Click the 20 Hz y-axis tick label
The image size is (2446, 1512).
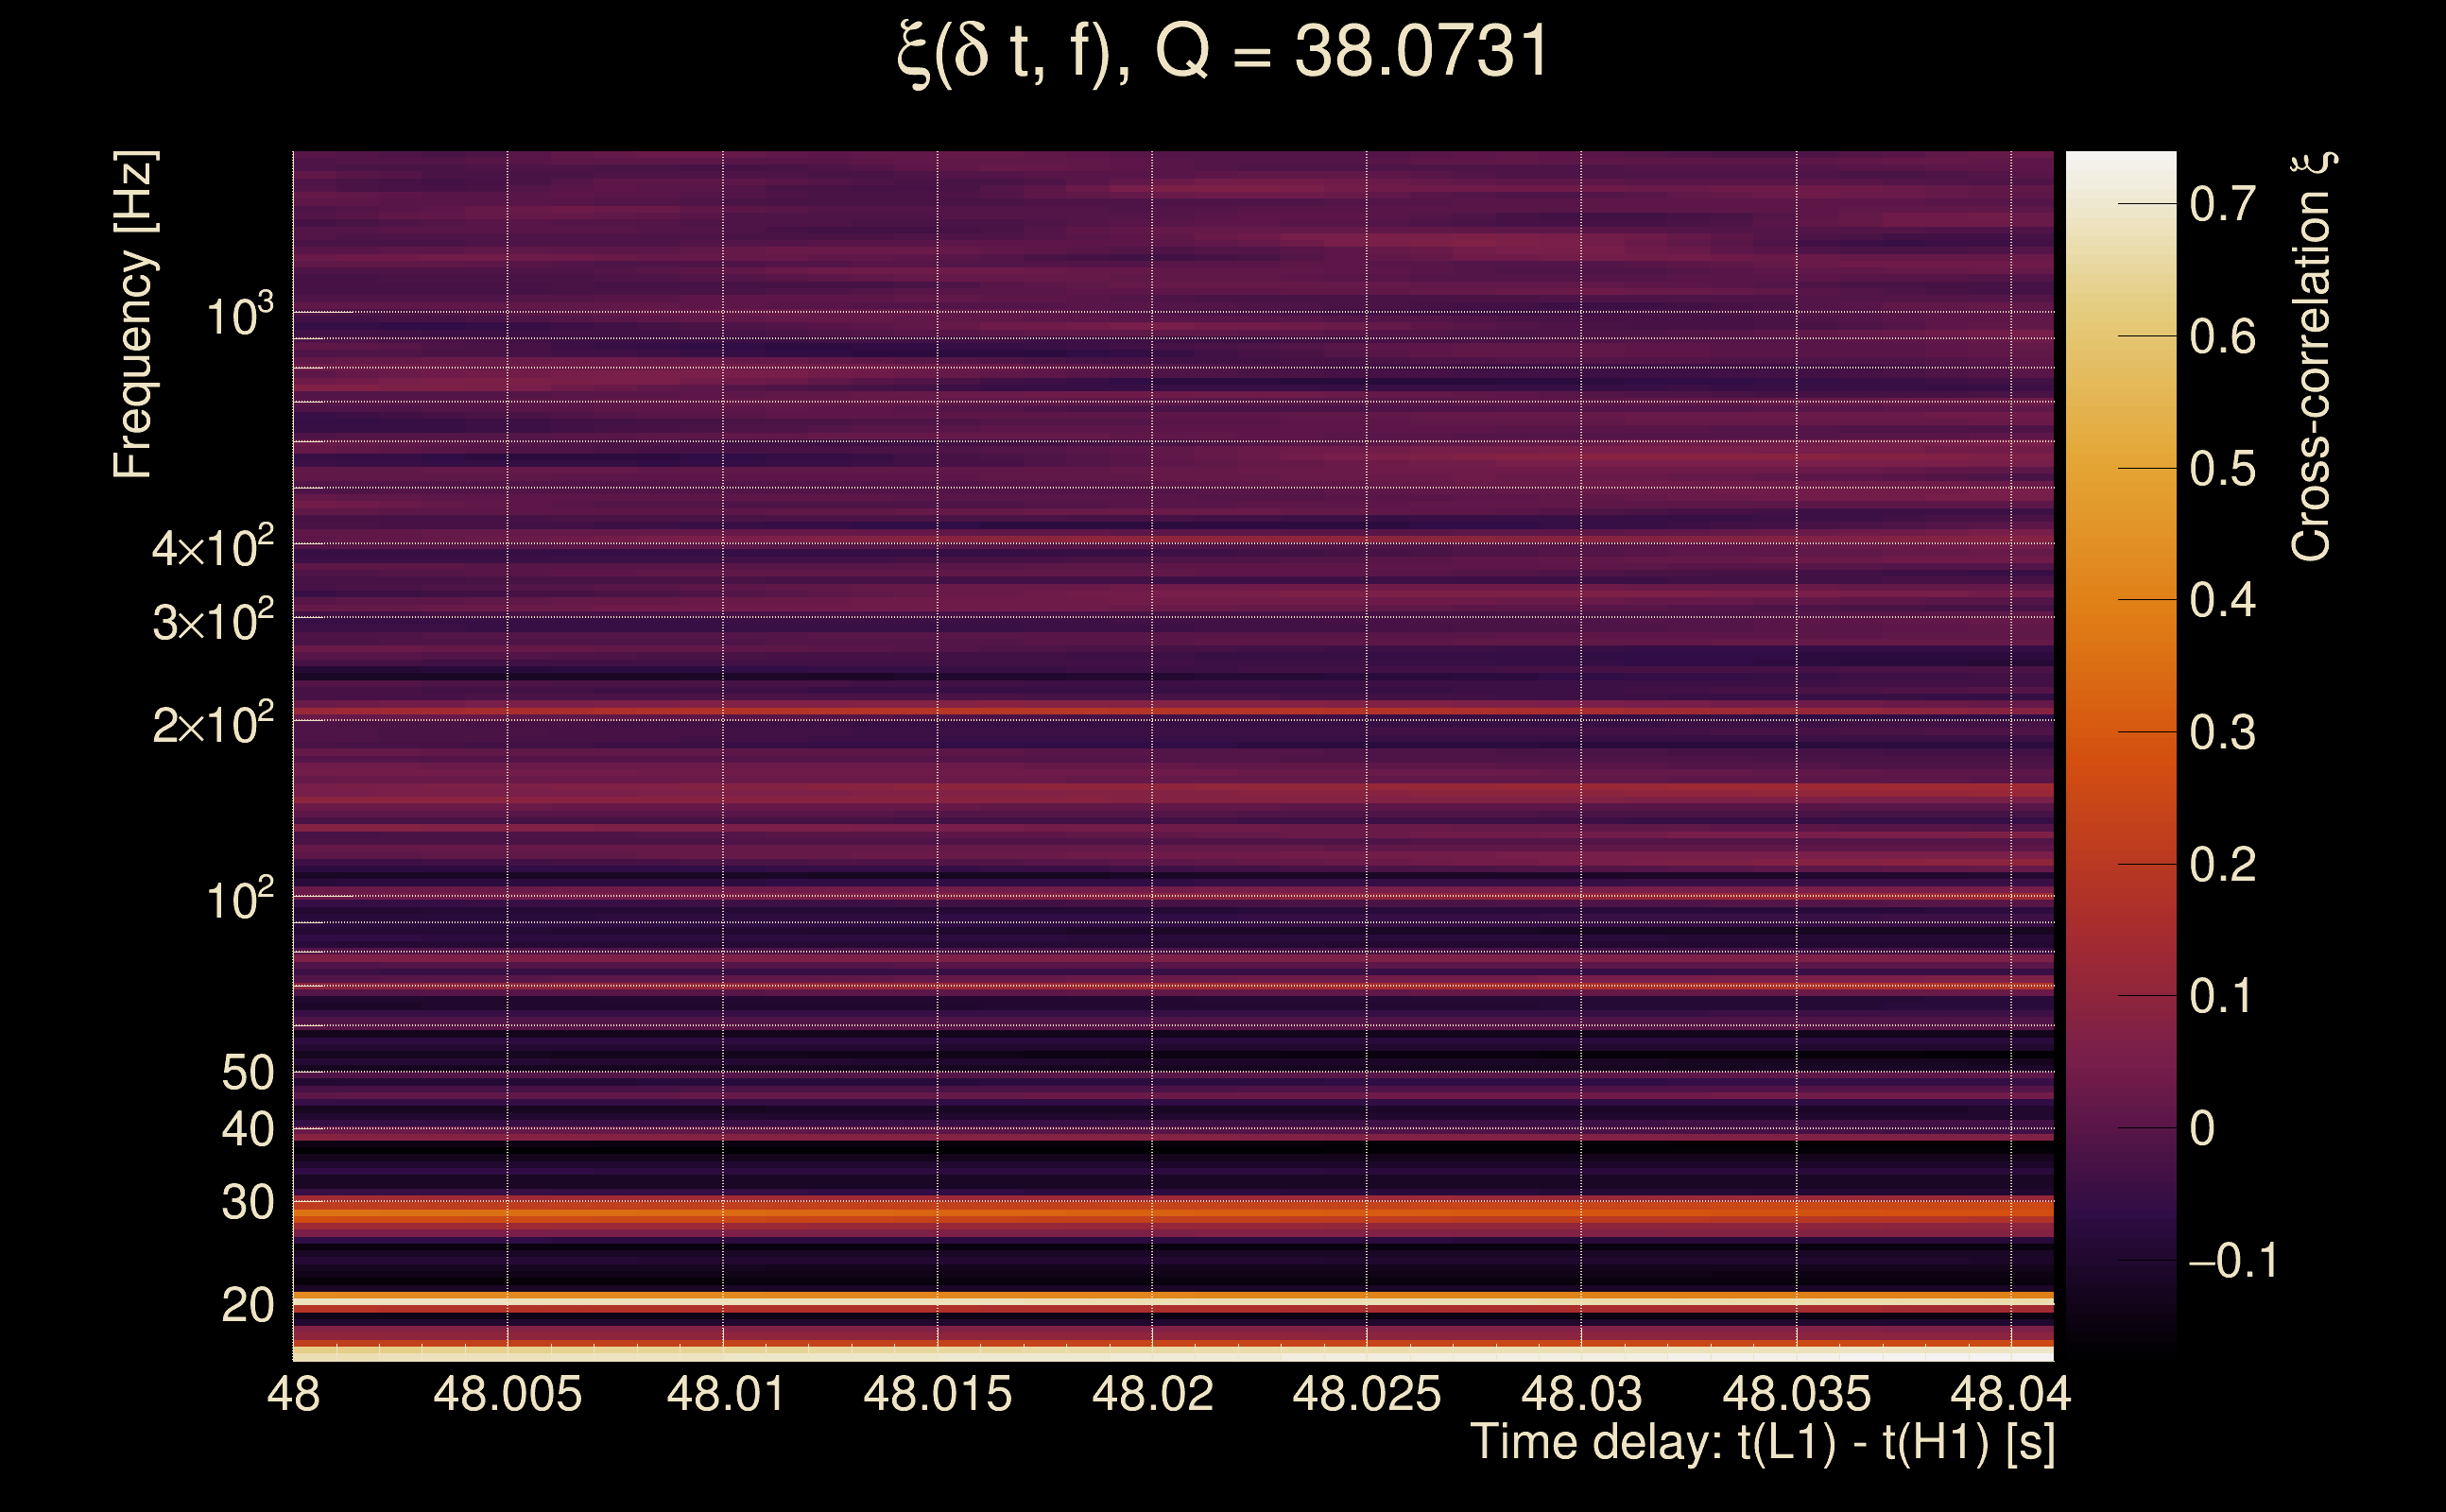pos(247,1305)
